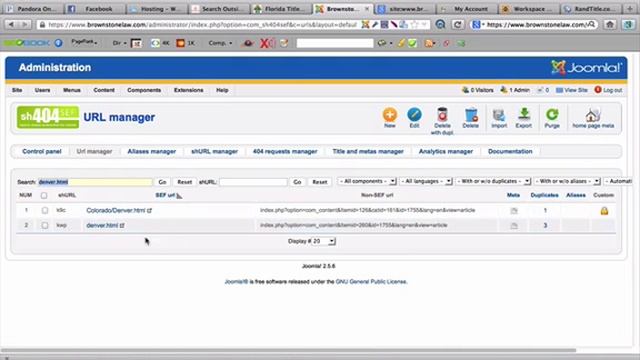
Task: Open the Colorado/Denver.html link
Action: pos(116,211)
